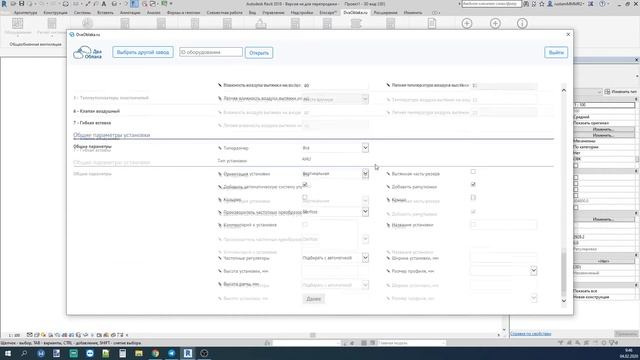This screenshot has height=360, width=640.
Task: Toggle 'Комментарий к установке' checkbox
Action: point(304,224)
